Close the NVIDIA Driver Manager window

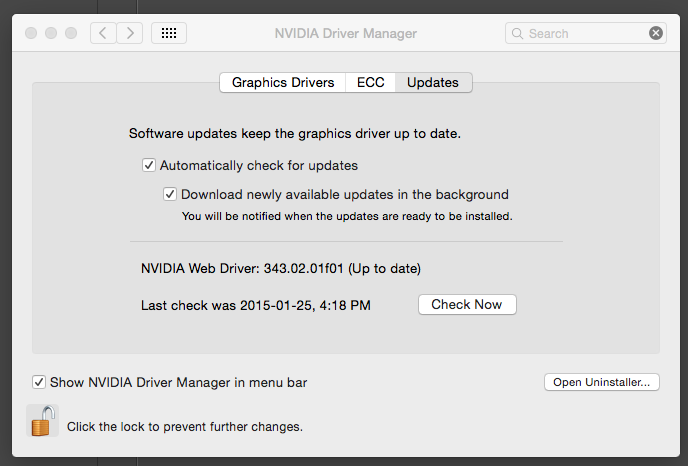click(x=31, y=33)
